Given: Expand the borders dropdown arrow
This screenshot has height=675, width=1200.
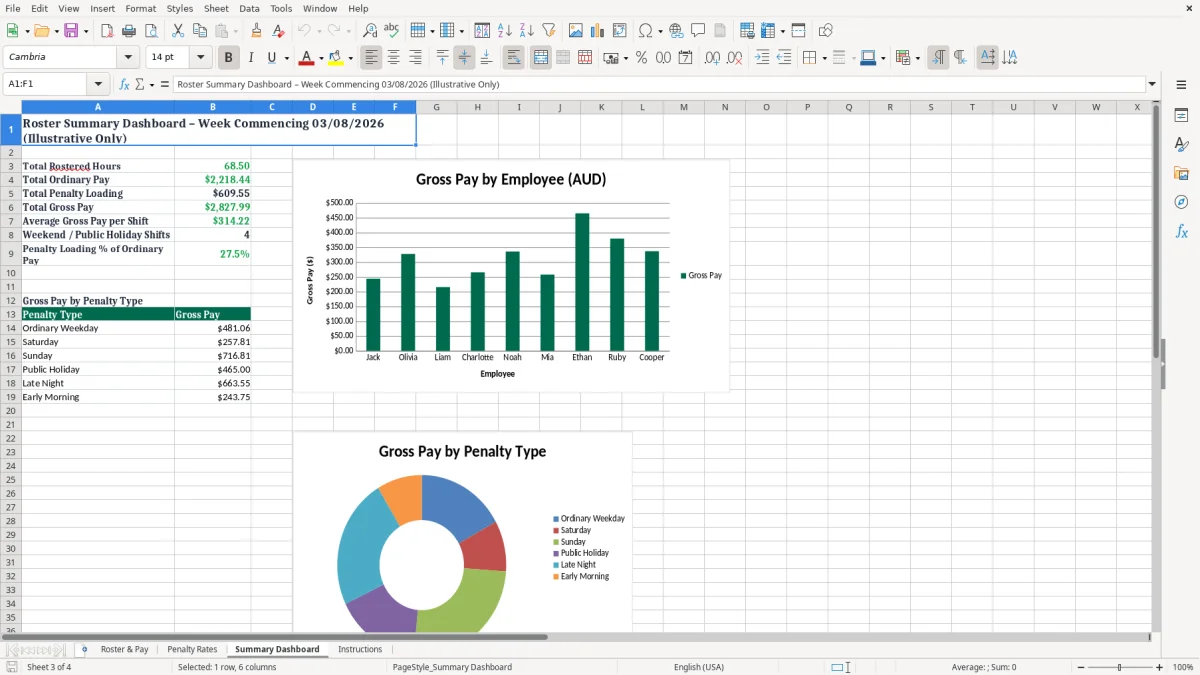Looking at the screenshot, I should tap(824, 58).
